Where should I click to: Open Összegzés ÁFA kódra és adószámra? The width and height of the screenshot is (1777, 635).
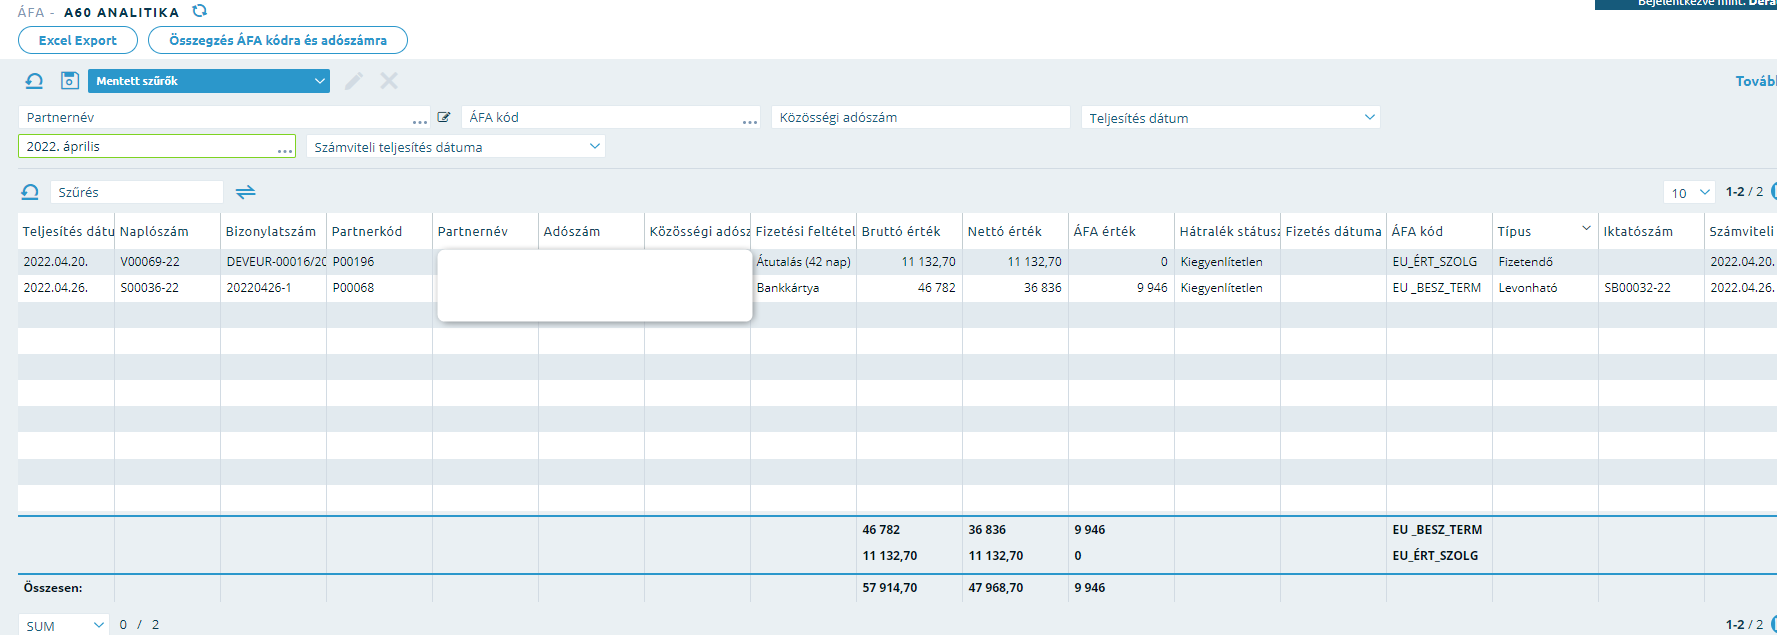tap(278, 40)
